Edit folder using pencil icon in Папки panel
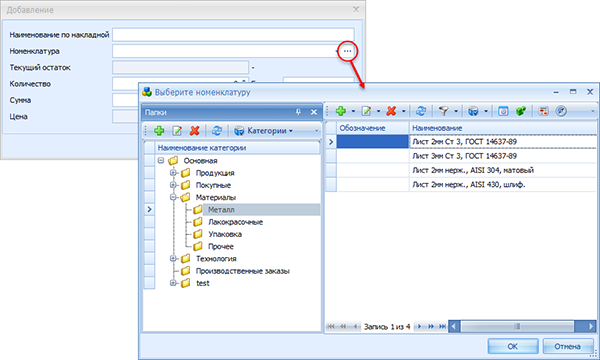This screenshot has height=360, width=600. point(177,131)
